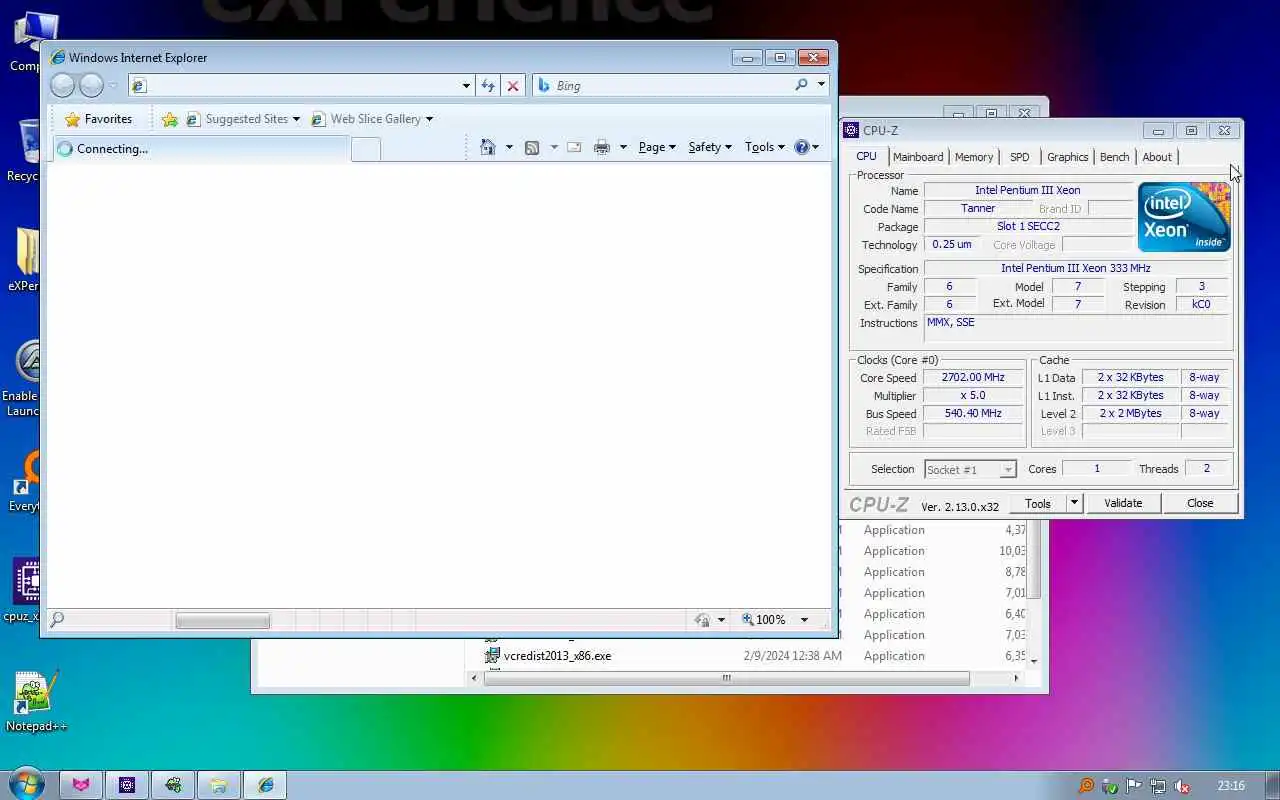Screen dimensions: 1280x800
Task: Click the network tray icon
Action: coord(1157,786)
